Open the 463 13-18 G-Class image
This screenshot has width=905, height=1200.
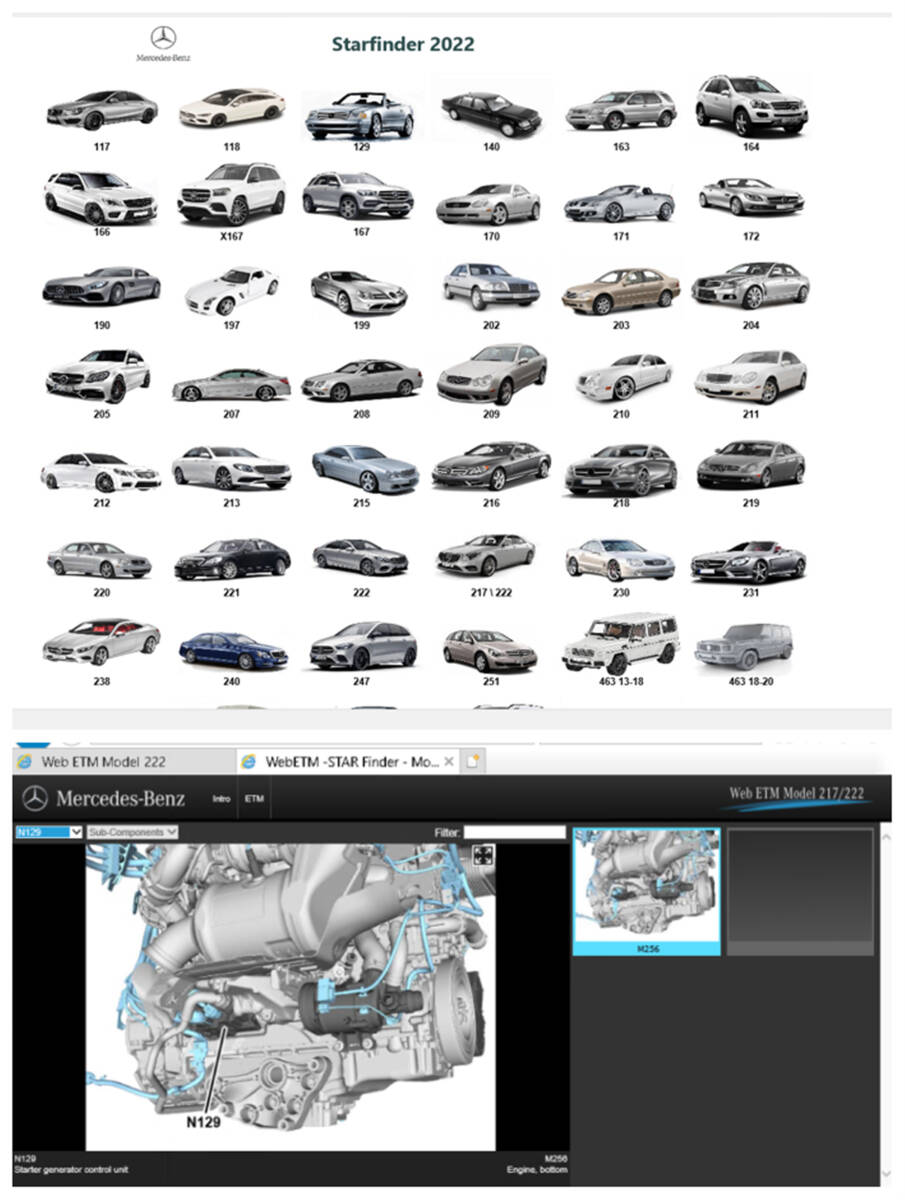(x=621, y=643)
